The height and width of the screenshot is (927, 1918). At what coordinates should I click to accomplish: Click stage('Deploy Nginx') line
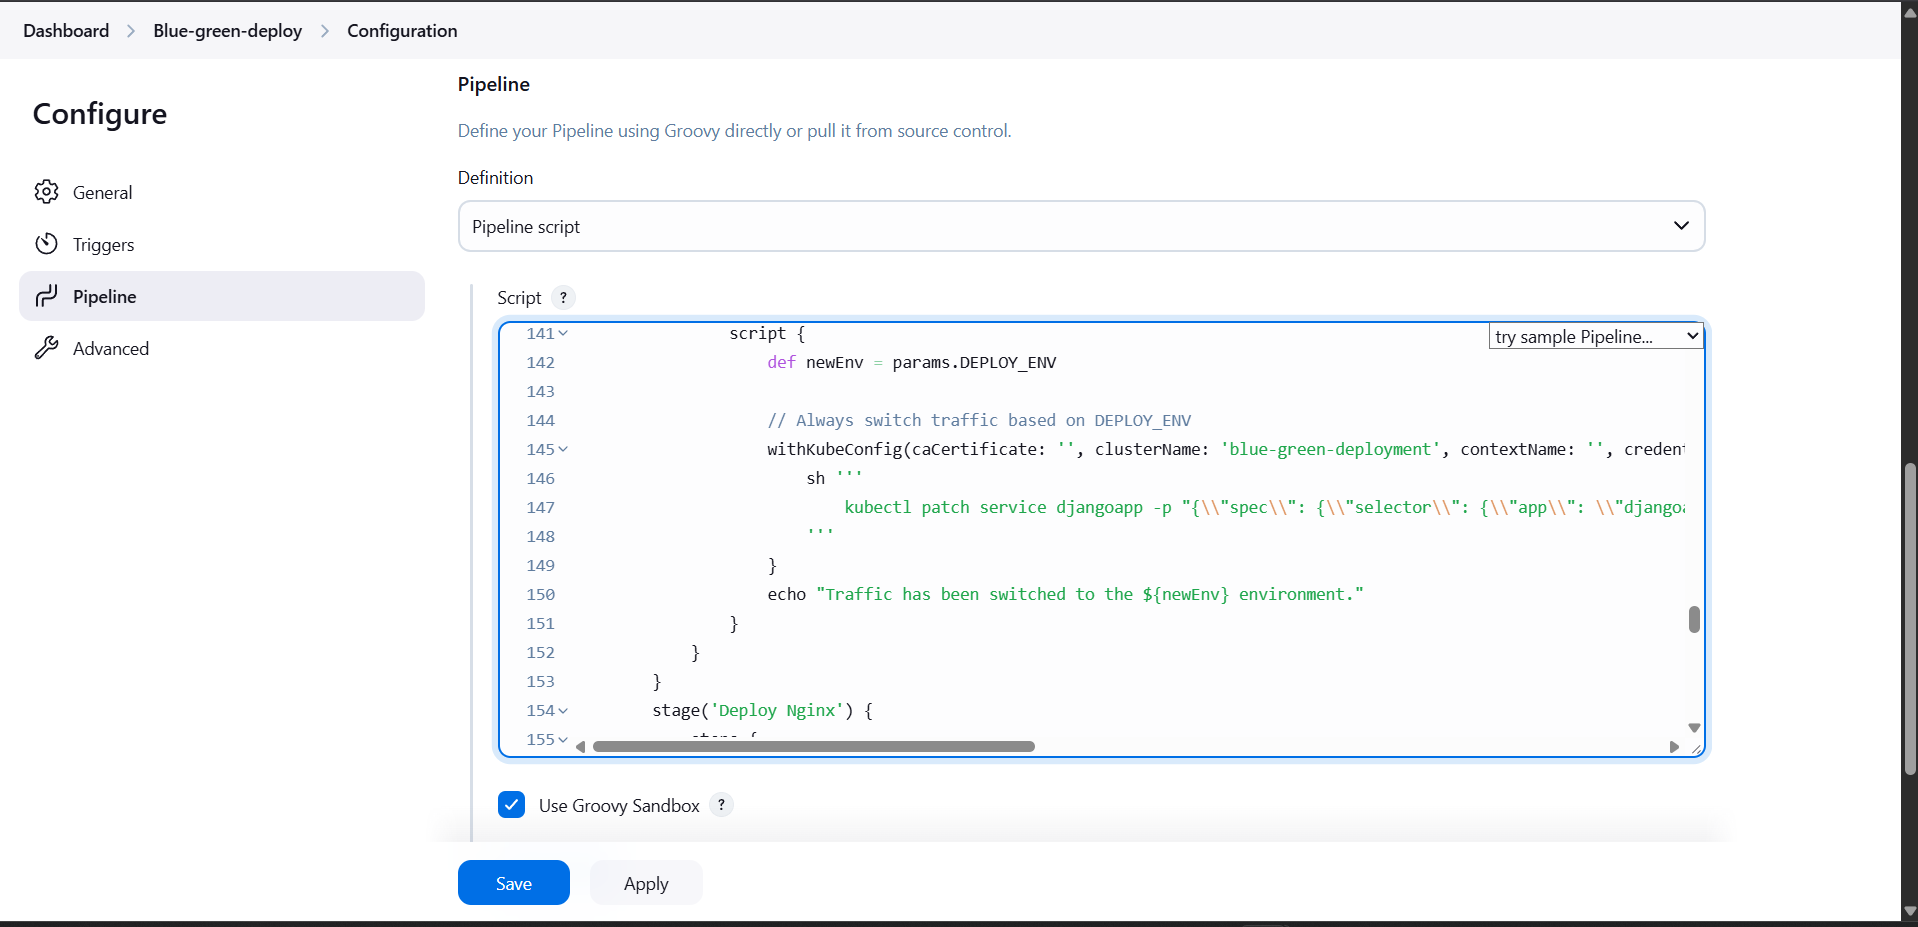pyautogui.click(x=763, y=710)
